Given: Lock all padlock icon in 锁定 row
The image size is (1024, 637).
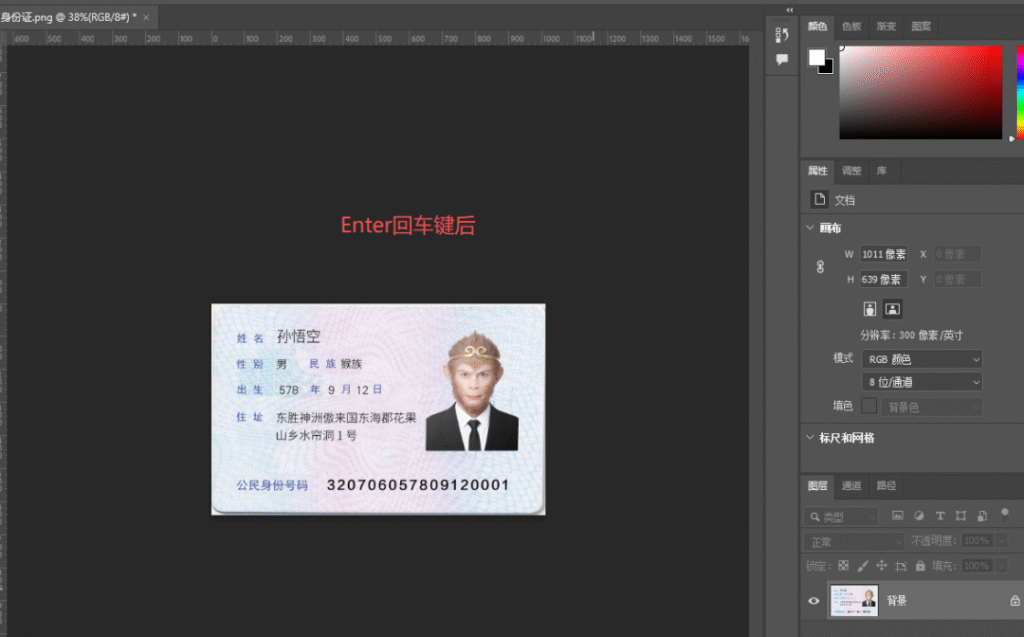Looking at the screenshot, I should click(920, 566).
